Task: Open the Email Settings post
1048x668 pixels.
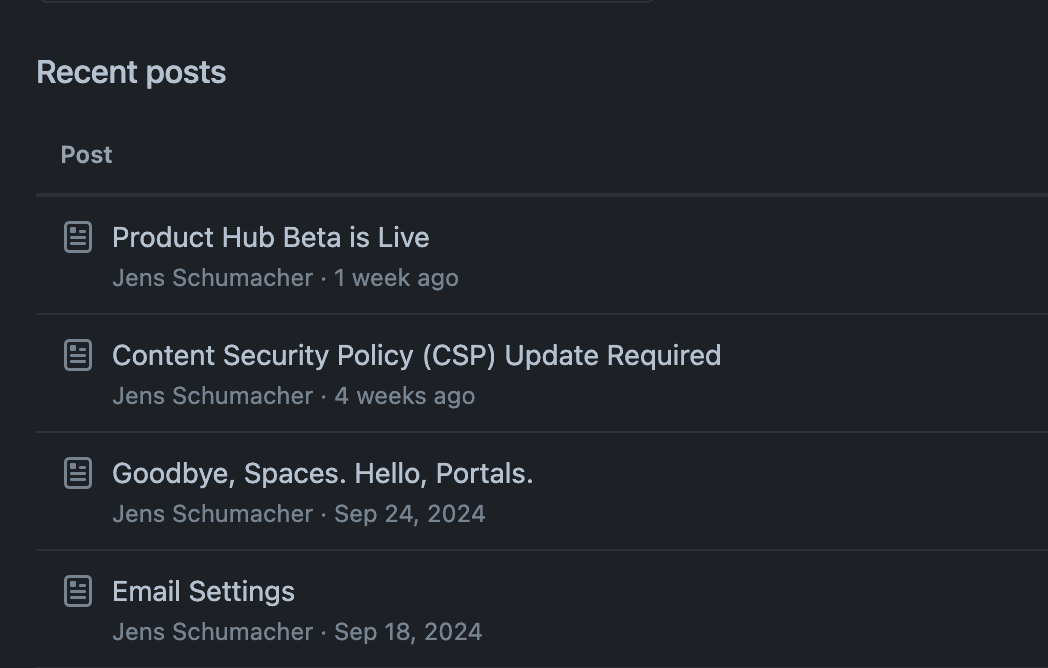Action: tap(203, 591)
